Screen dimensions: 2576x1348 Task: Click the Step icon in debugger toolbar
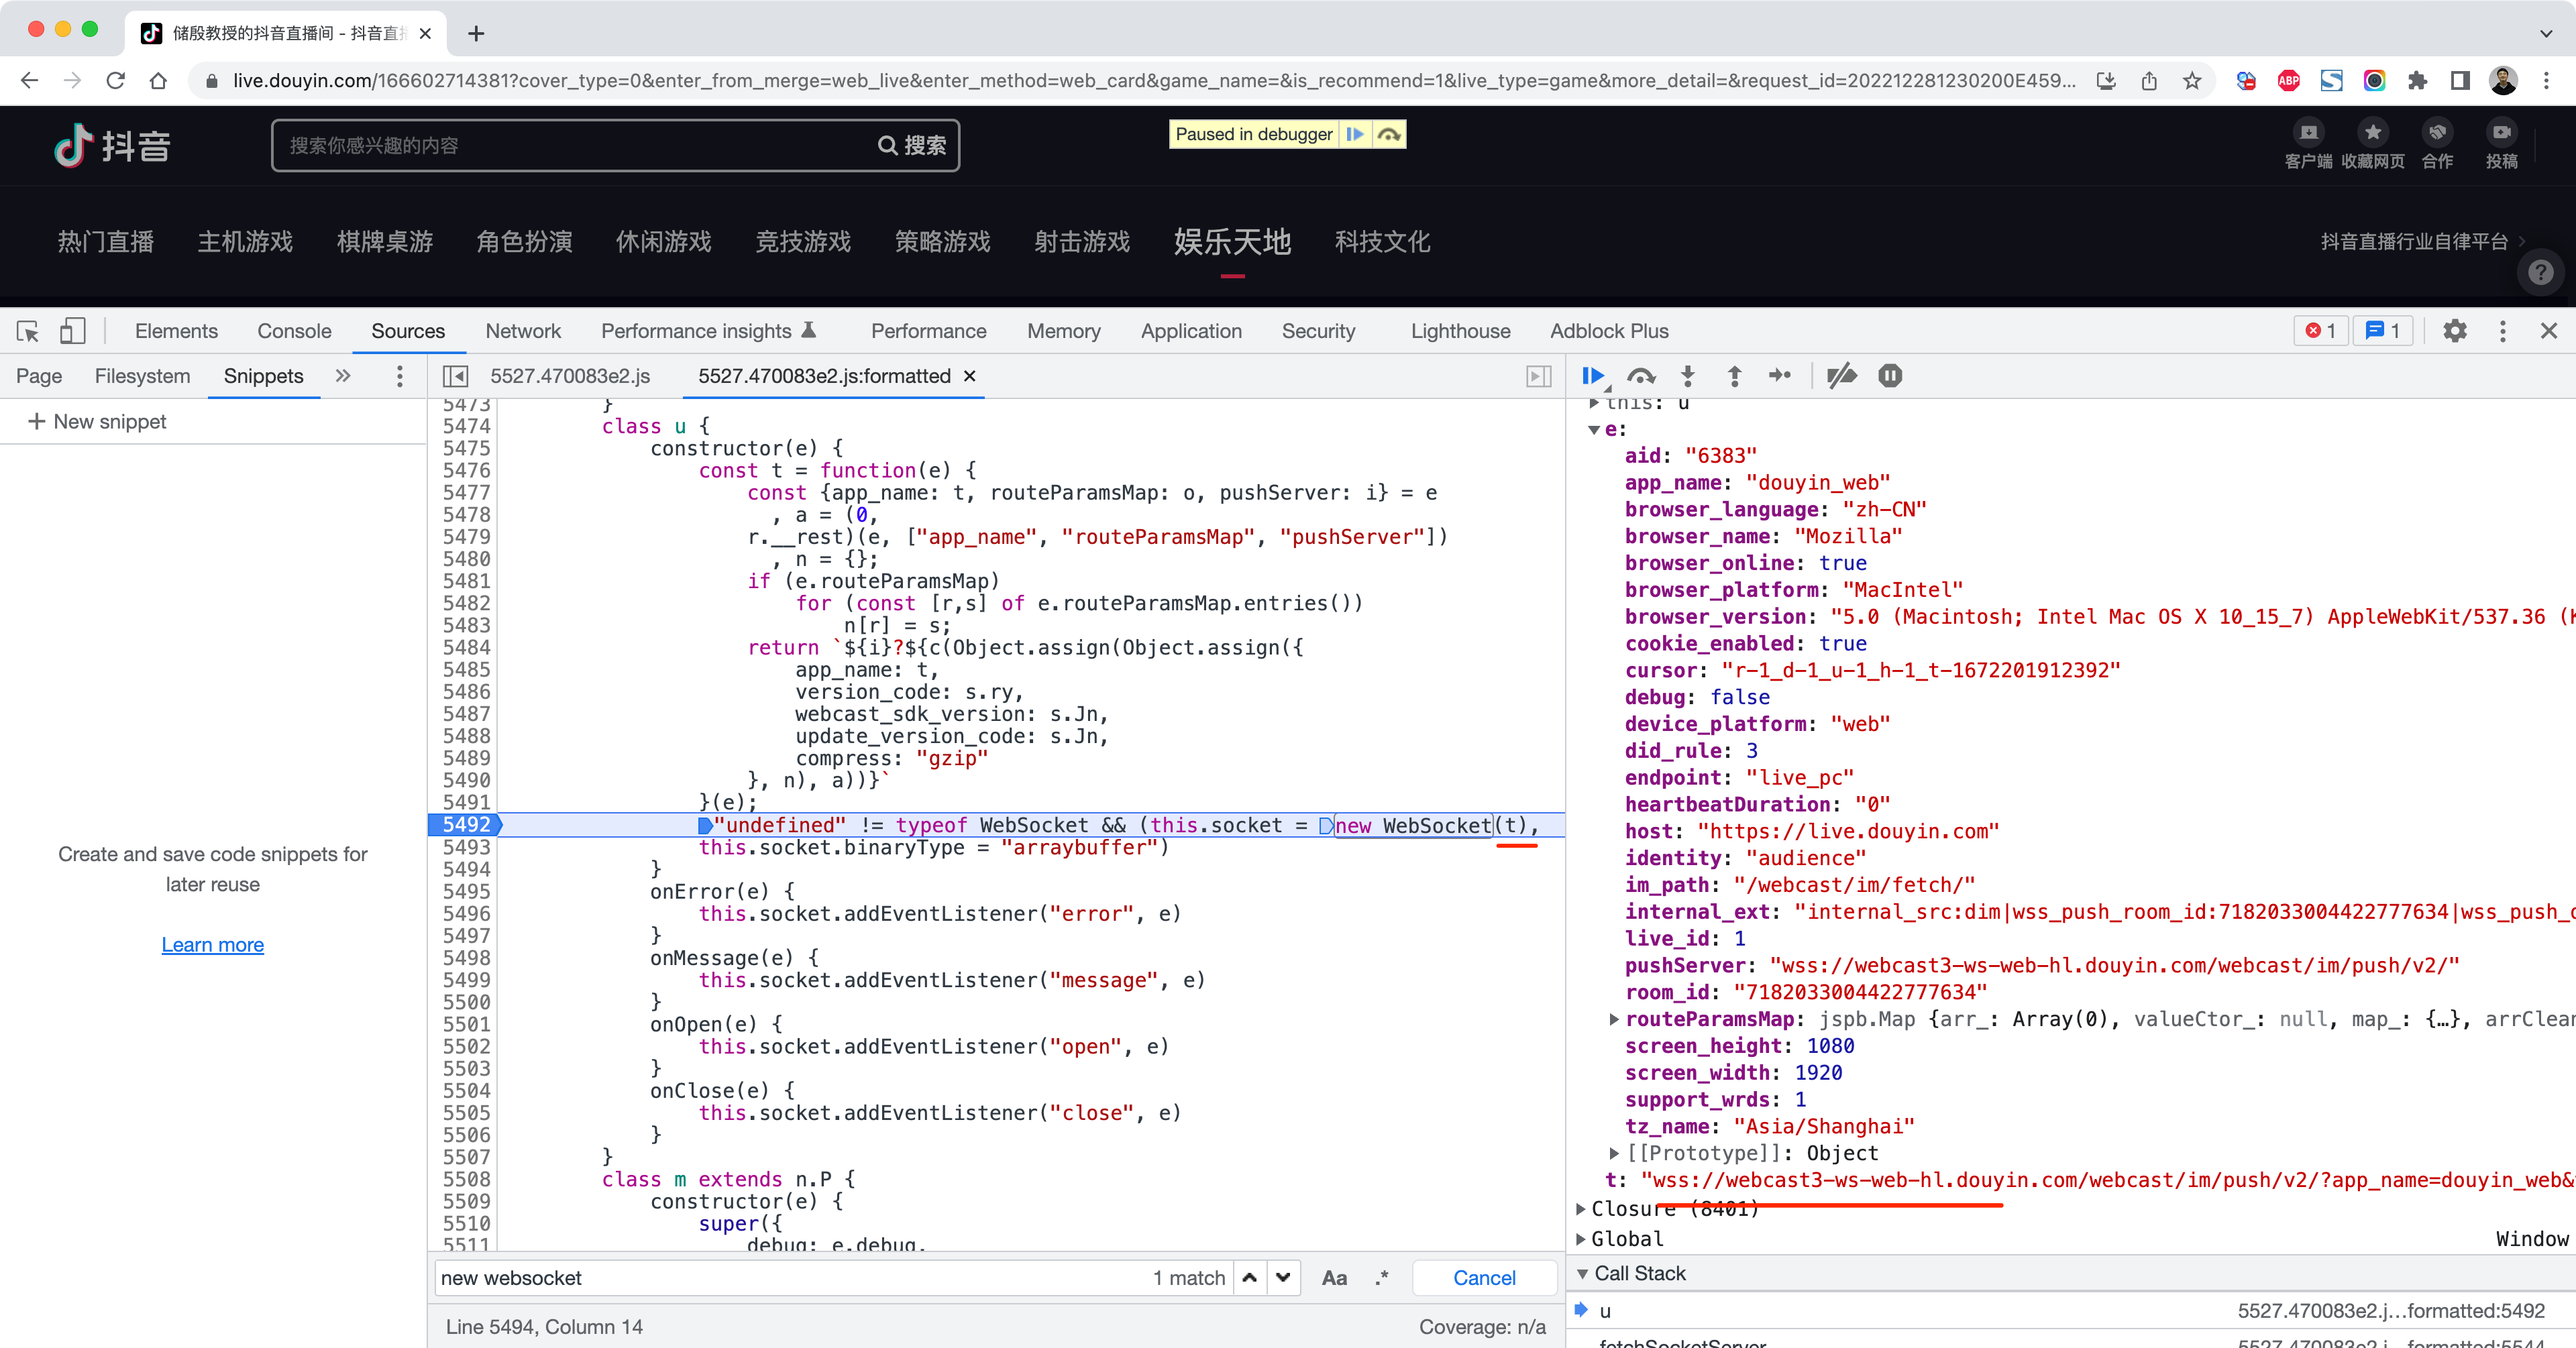[x=1780, y=376]
